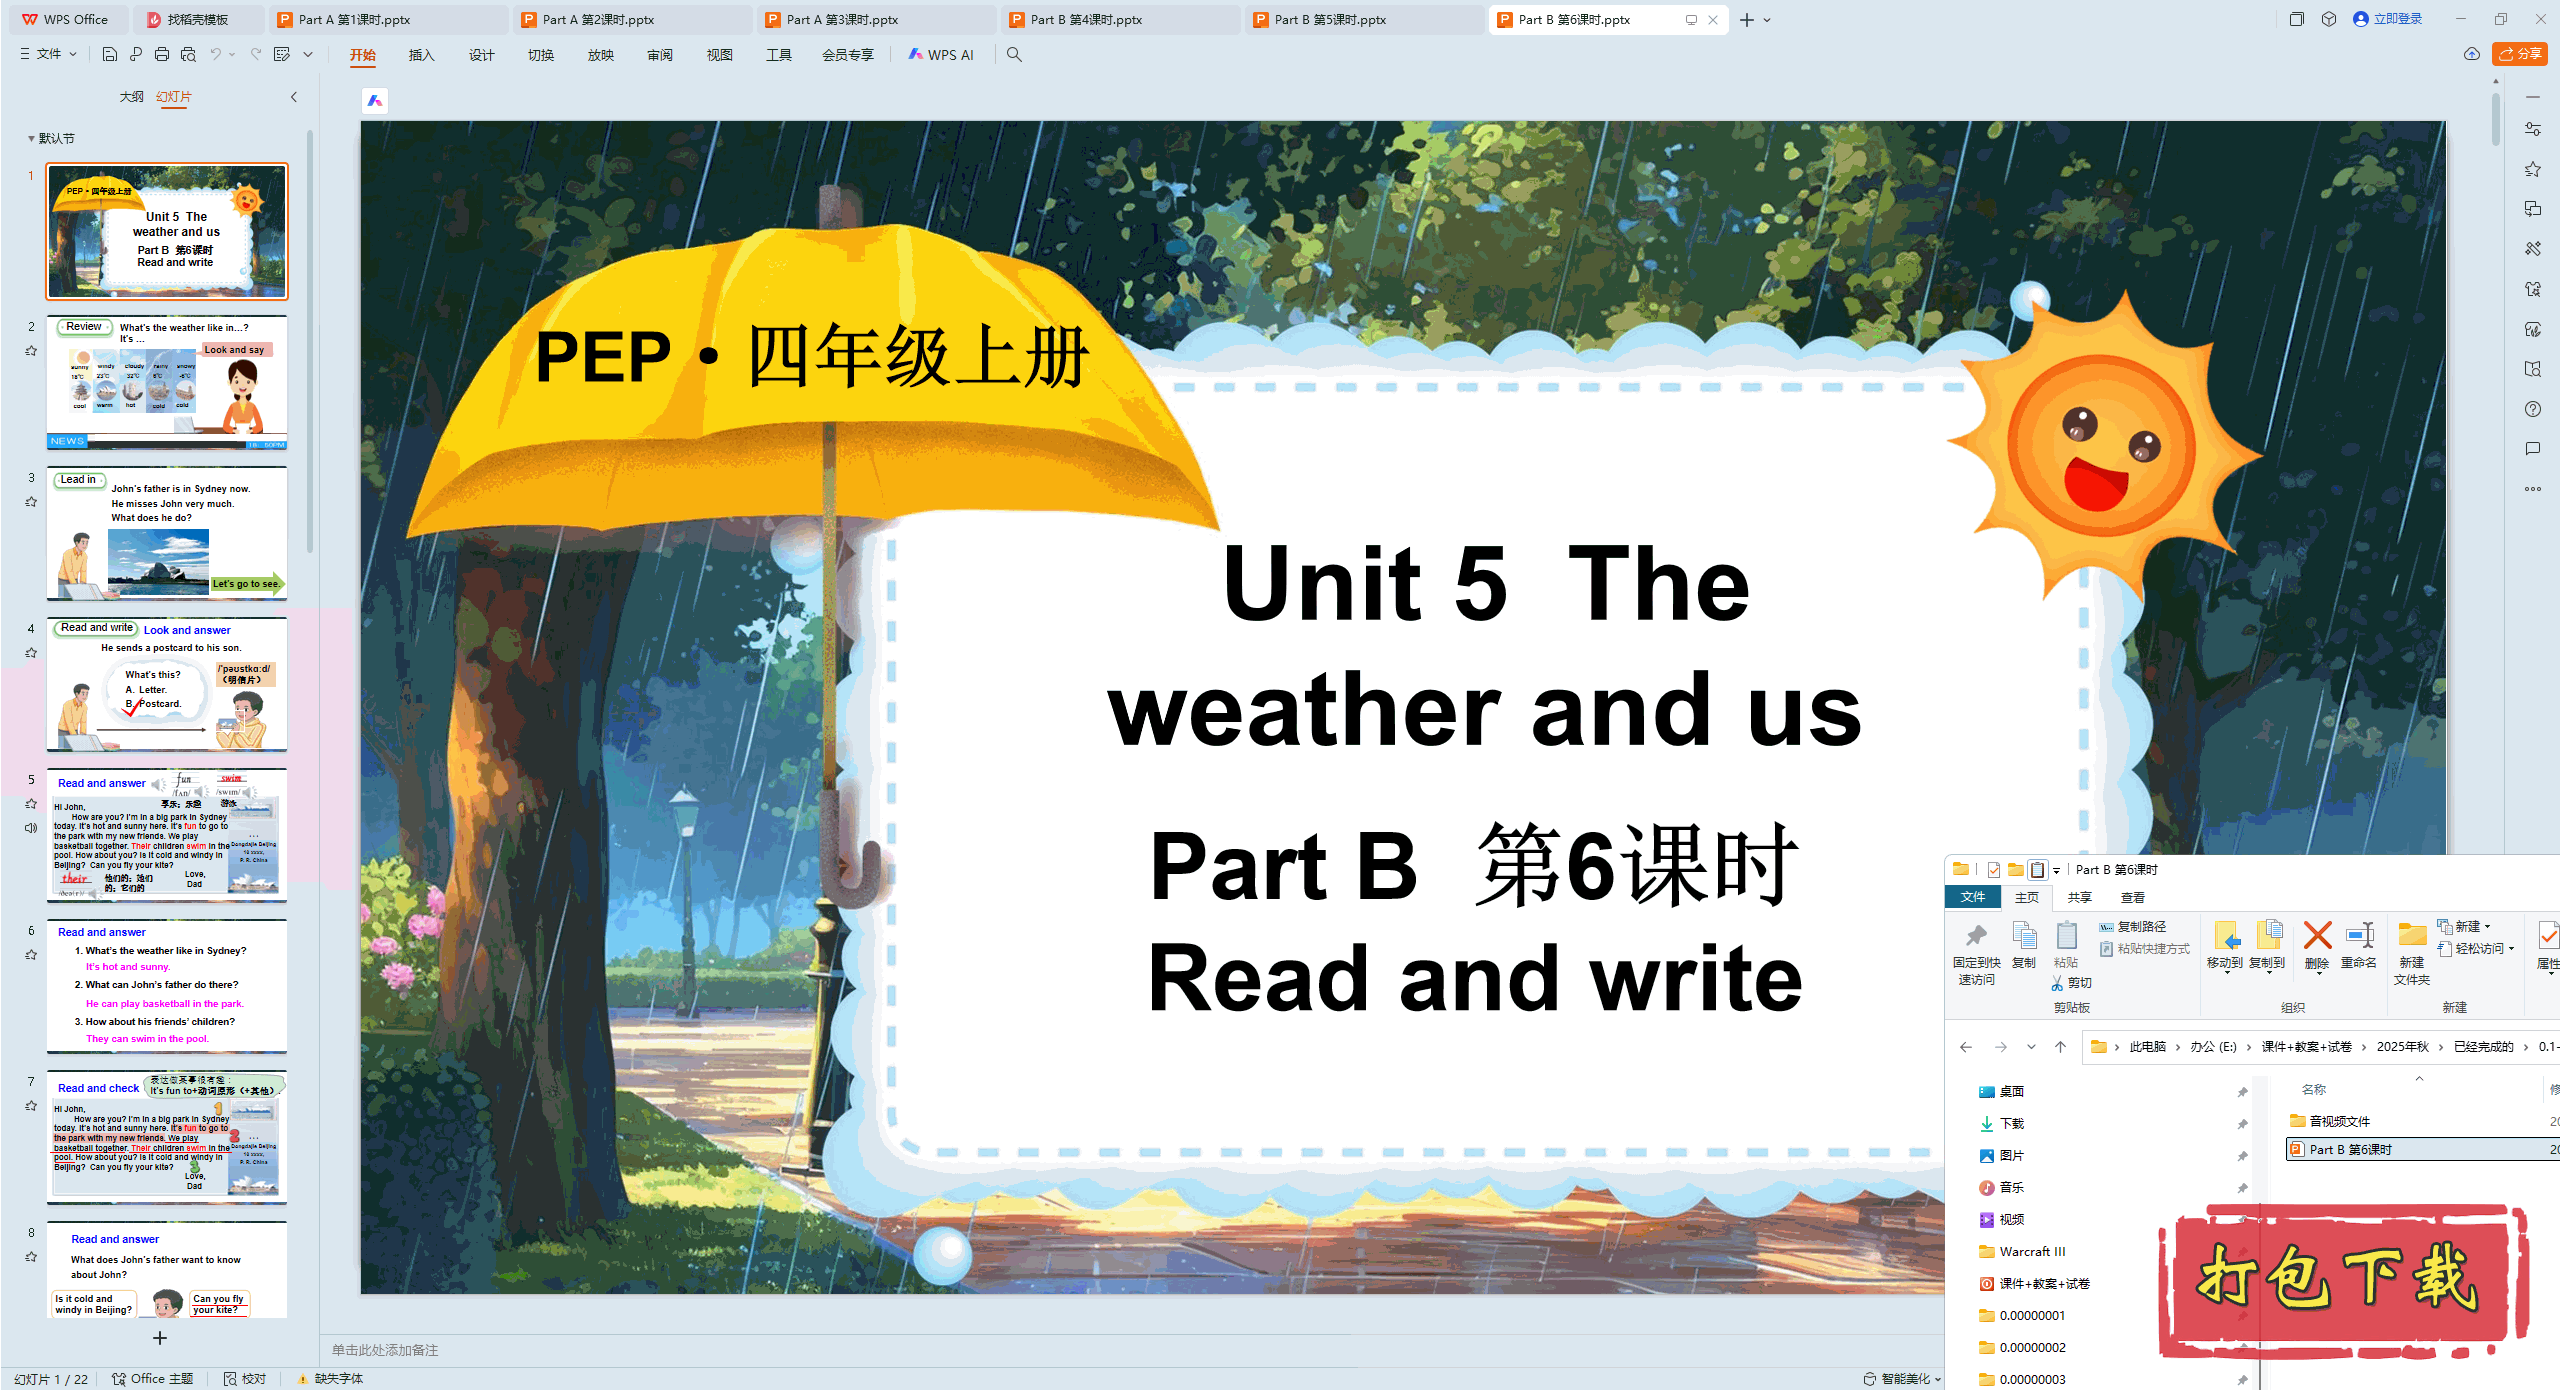
Task: Click the 校对 proofreading button
Action: [246, 1378]
